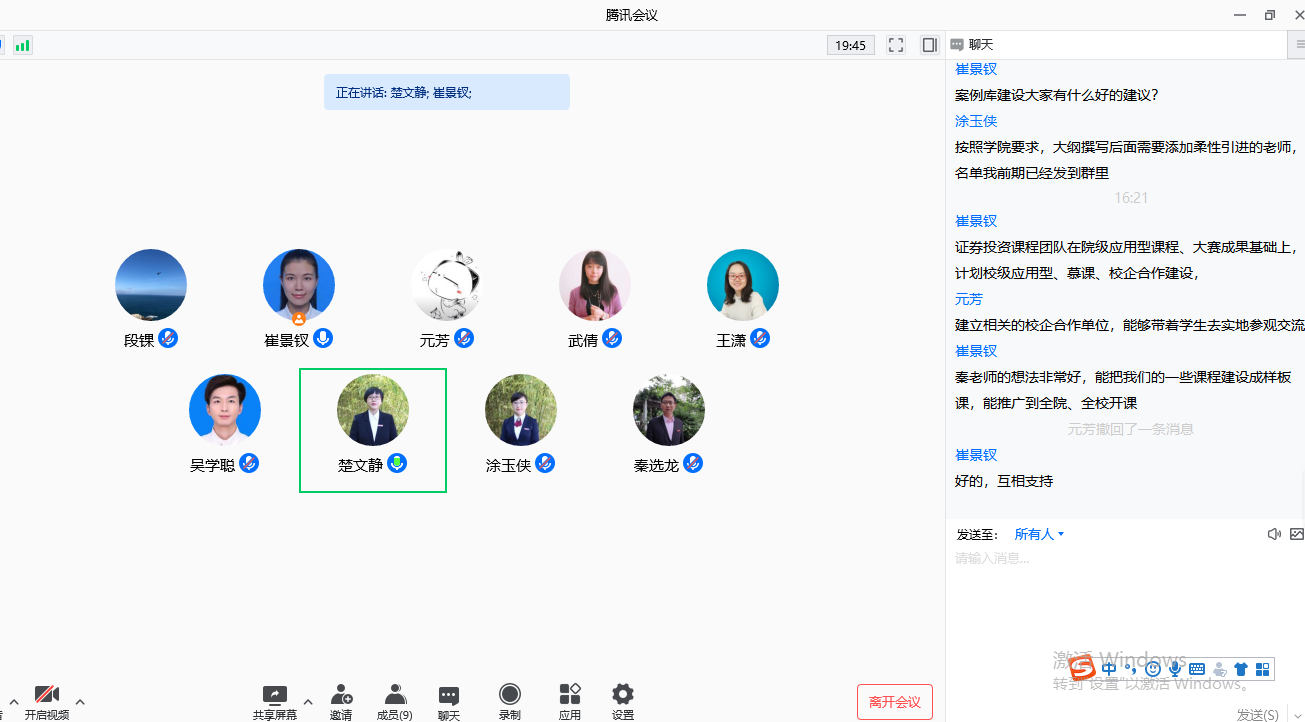Expand the arrow beside 共享屏幕
The image size is (1305, 722).
pyautogui.click(x=308, y=701)
